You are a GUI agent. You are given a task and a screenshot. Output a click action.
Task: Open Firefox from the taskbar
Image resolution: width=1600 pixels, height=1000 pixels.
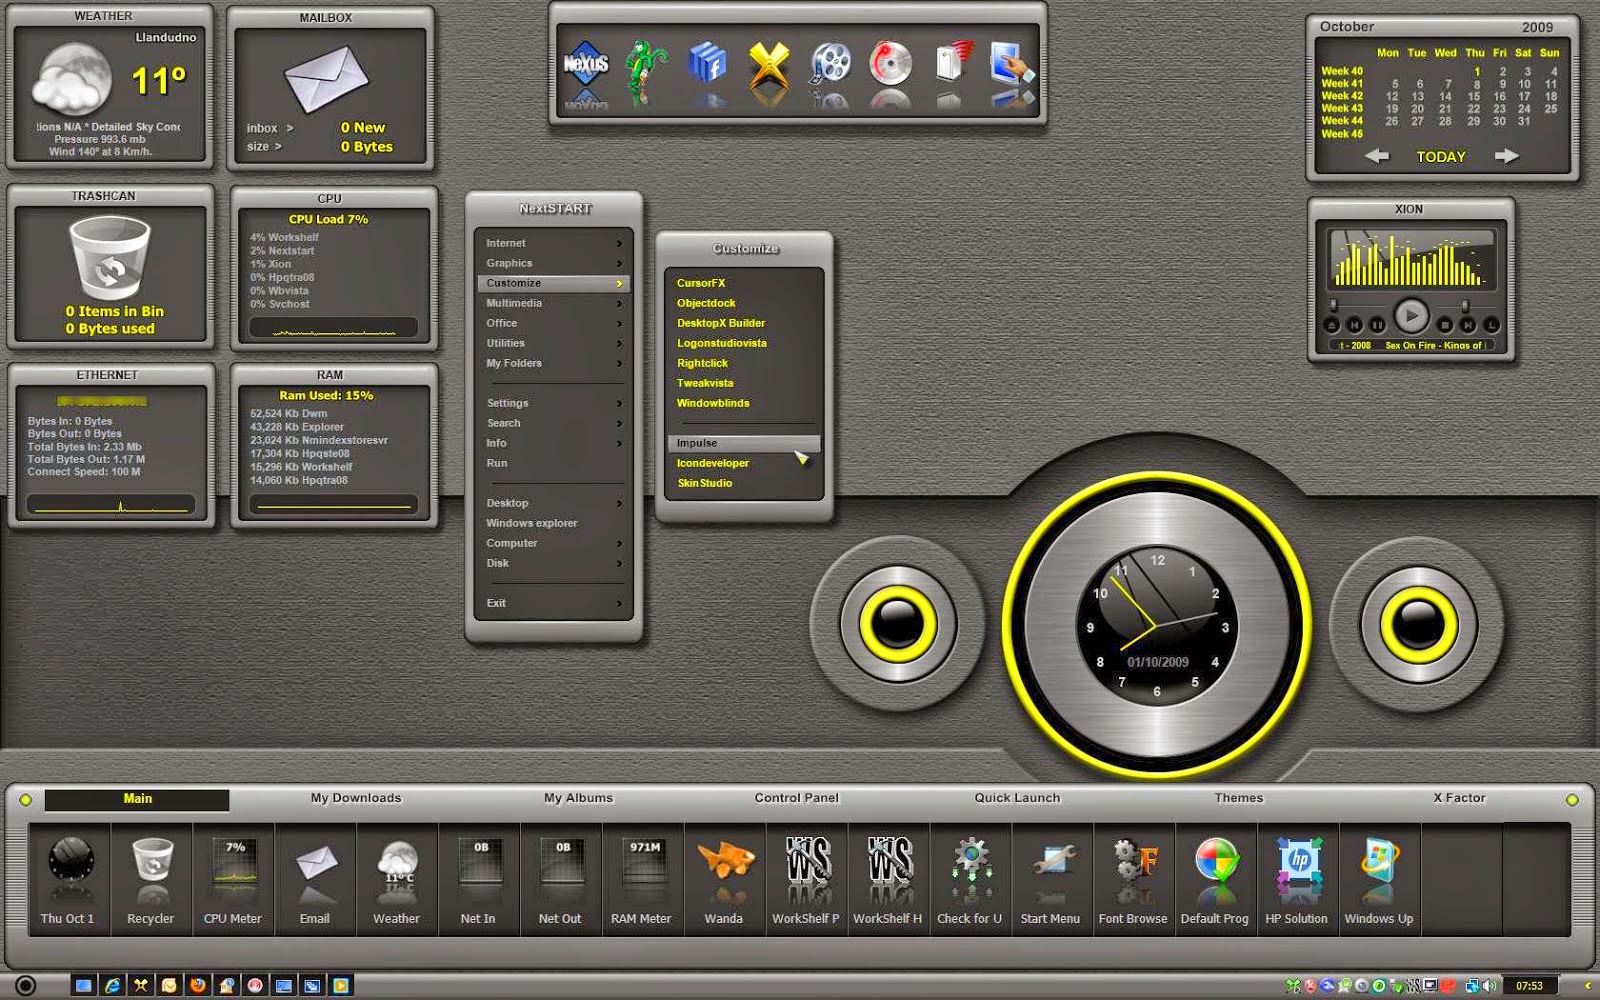(x=198, y=986)
